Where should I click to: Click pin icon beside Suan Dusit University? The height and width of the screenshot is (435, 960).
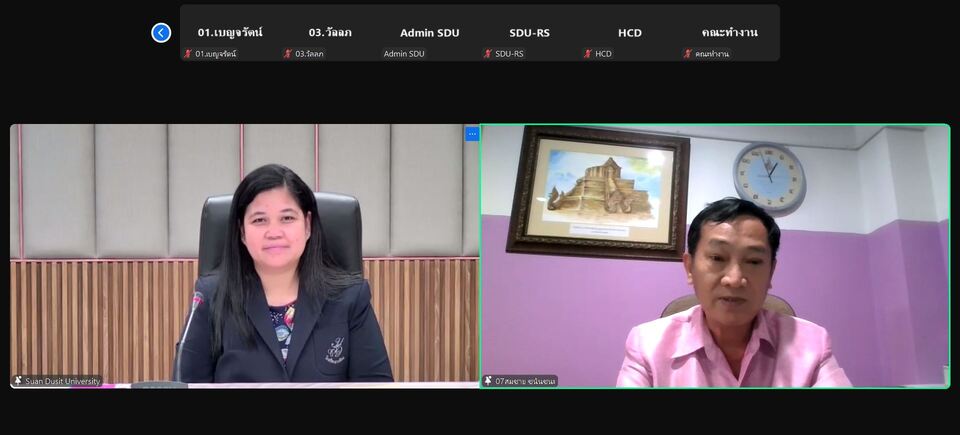click(18, 381)
